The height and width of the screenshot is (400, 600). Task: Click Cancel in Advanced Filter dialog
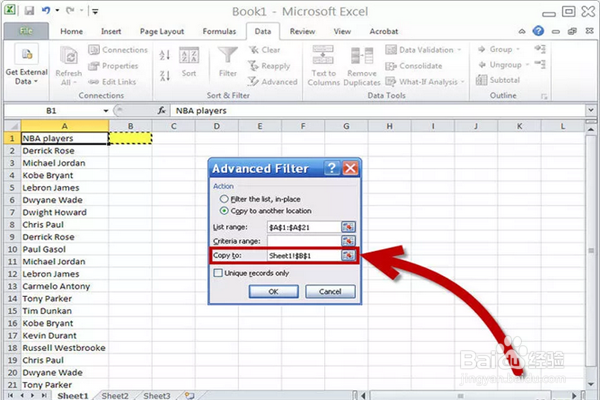[x=330, y=291]
